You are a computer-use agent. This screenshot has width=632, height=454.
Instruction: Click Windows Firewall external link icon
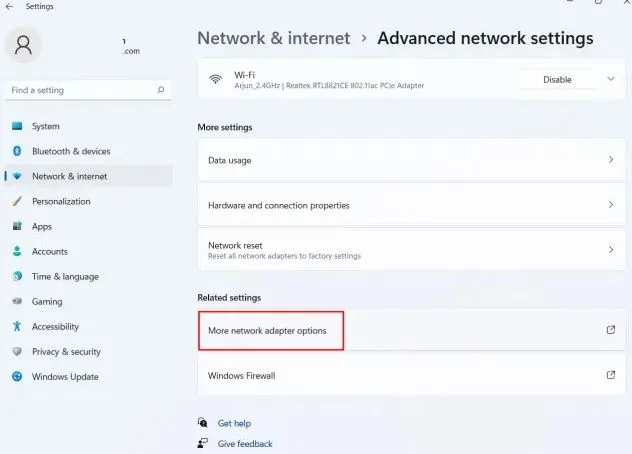tap(611, 375)
